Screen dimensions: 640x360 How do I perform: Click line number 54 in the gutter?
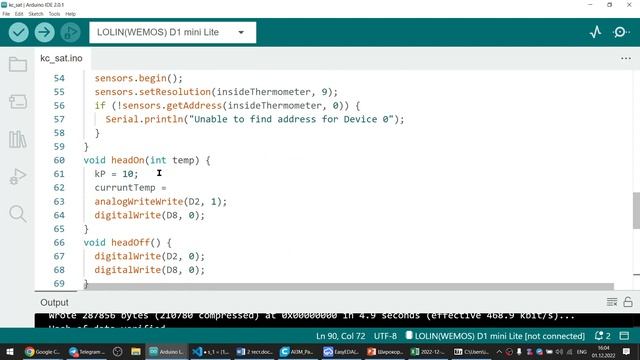59,78
